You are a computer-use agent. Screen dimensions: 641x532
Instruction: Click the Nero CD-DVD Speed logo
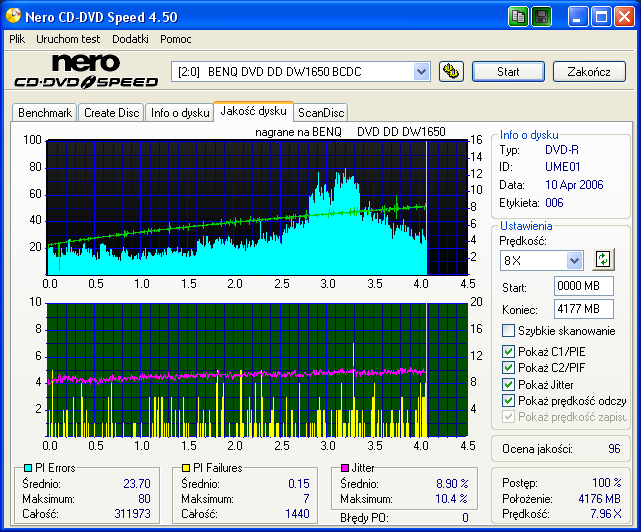click(x=86, y=71)
